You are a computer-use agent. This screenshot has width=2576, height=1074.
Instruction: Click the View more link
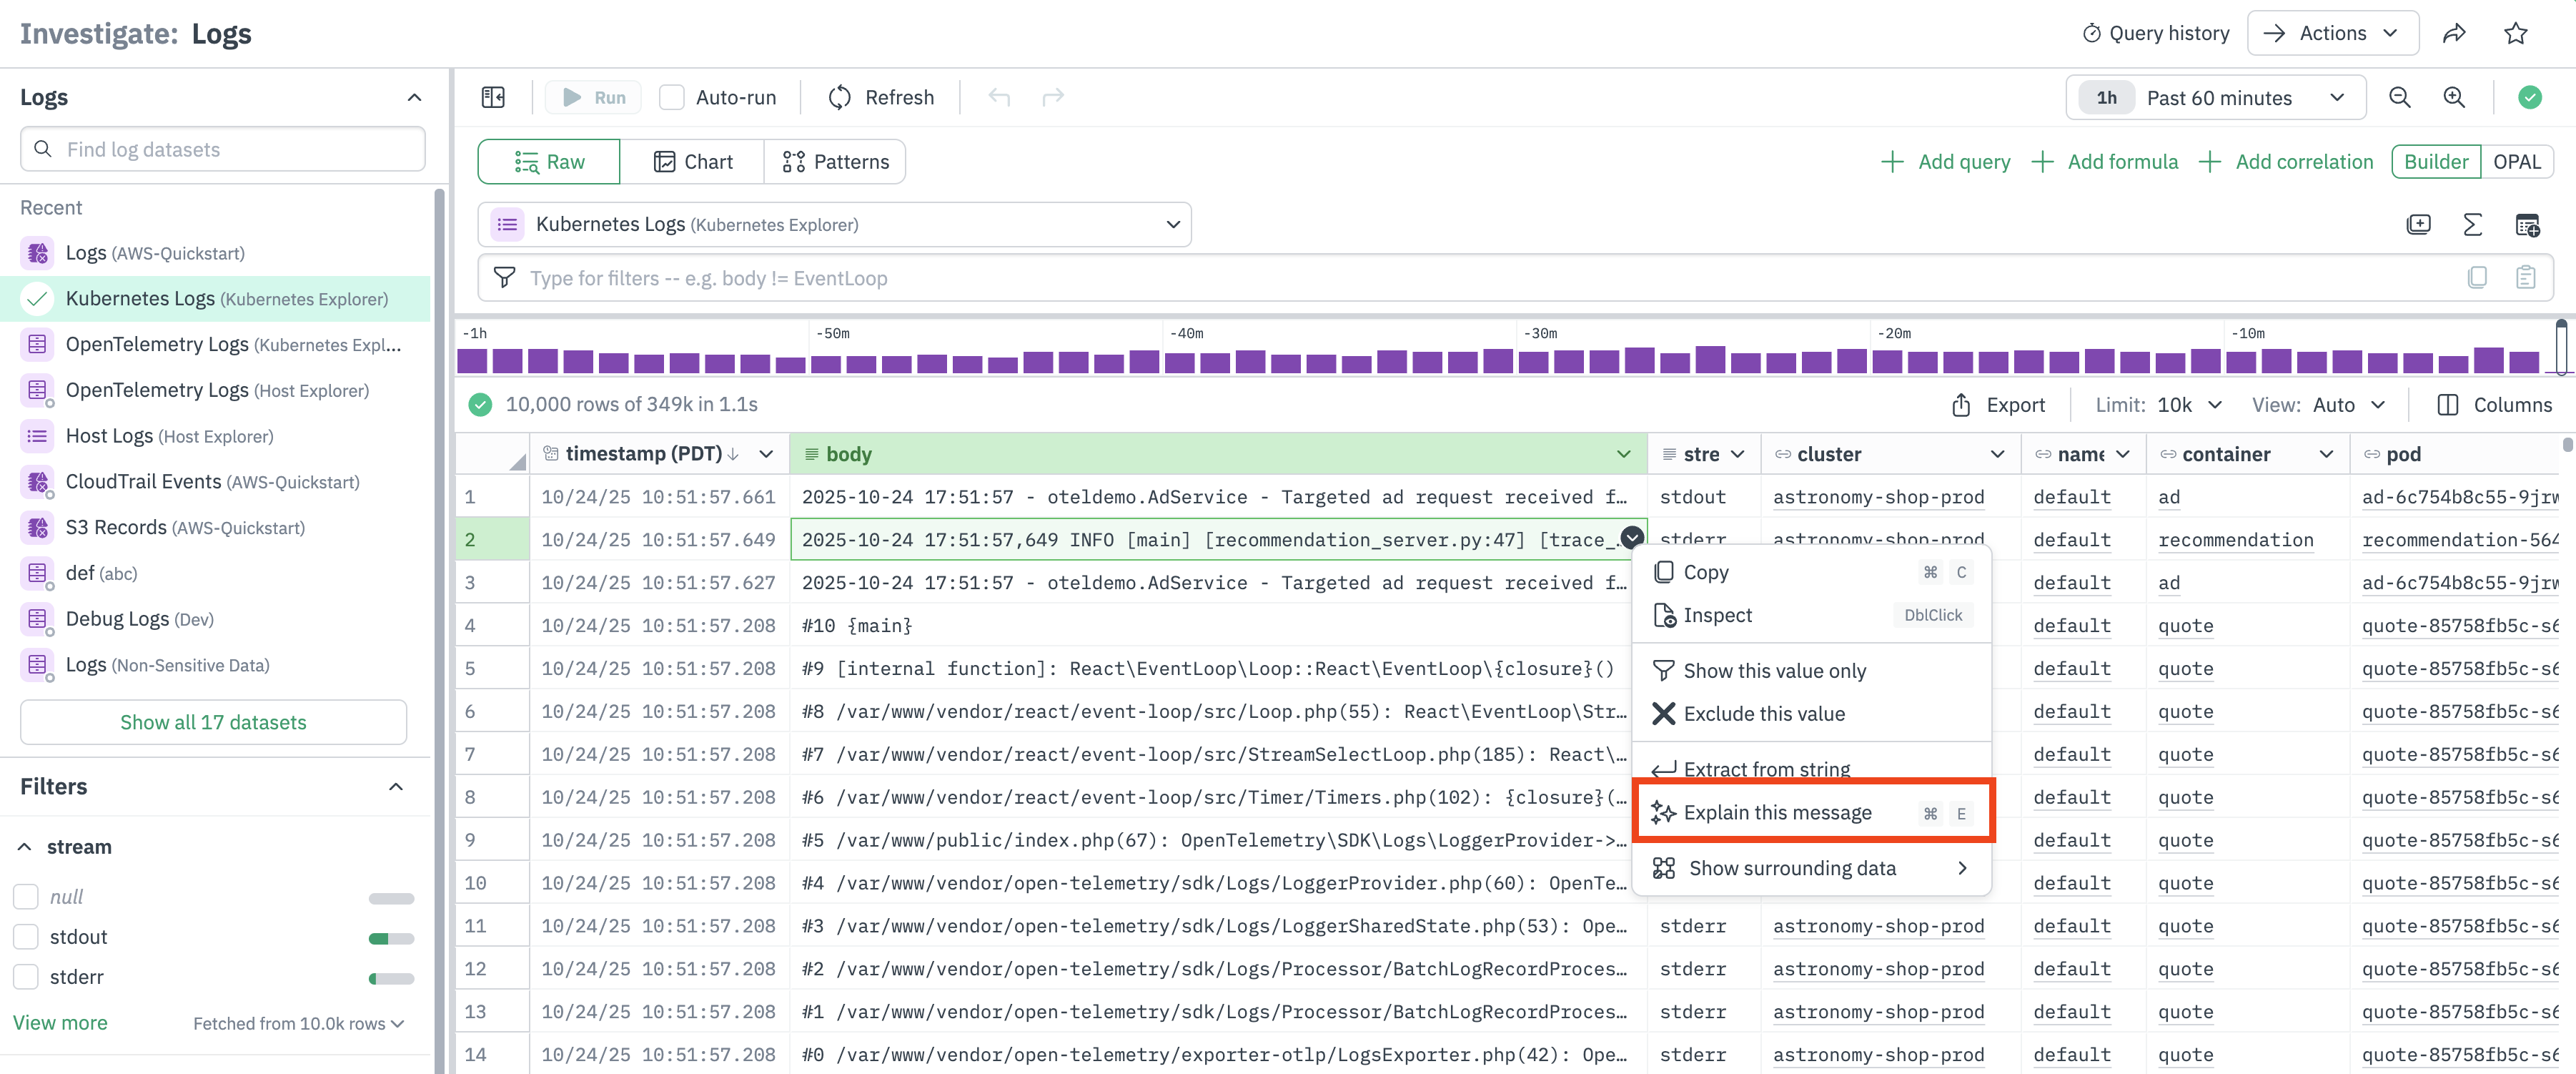[x=60, y=1022]
